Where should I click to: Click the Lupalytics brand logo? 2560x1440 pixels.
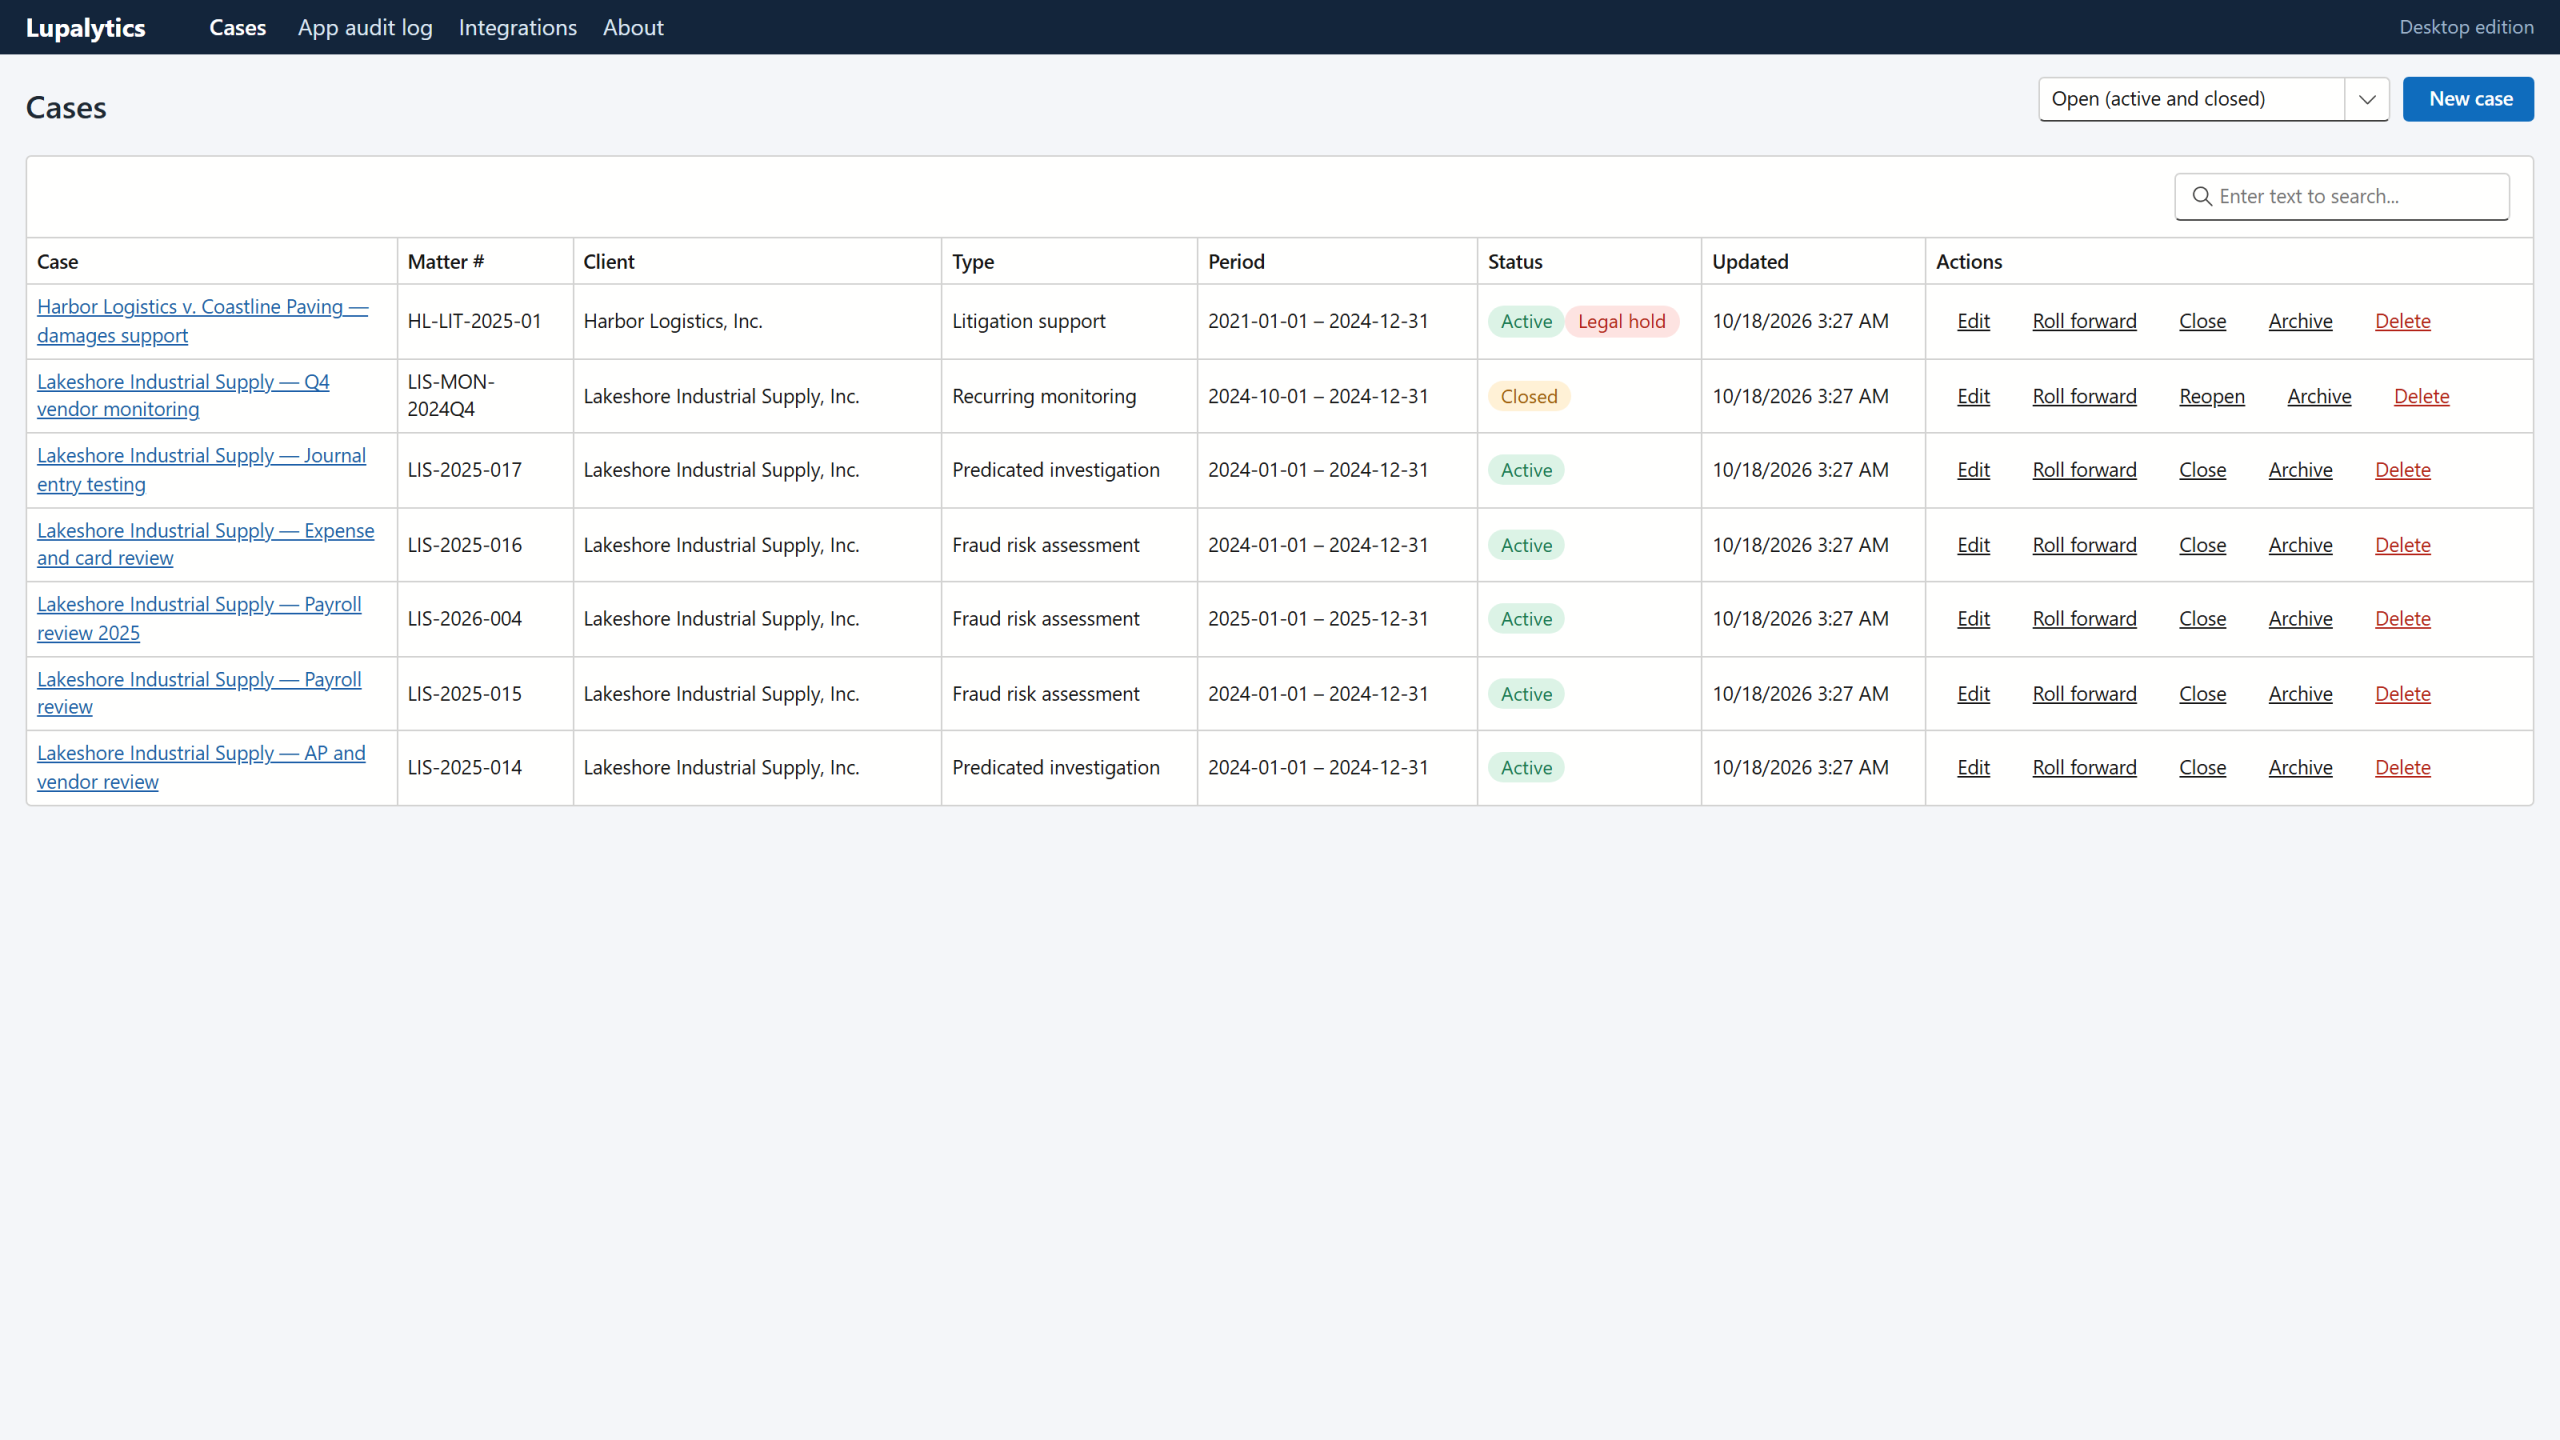point(85,27)
